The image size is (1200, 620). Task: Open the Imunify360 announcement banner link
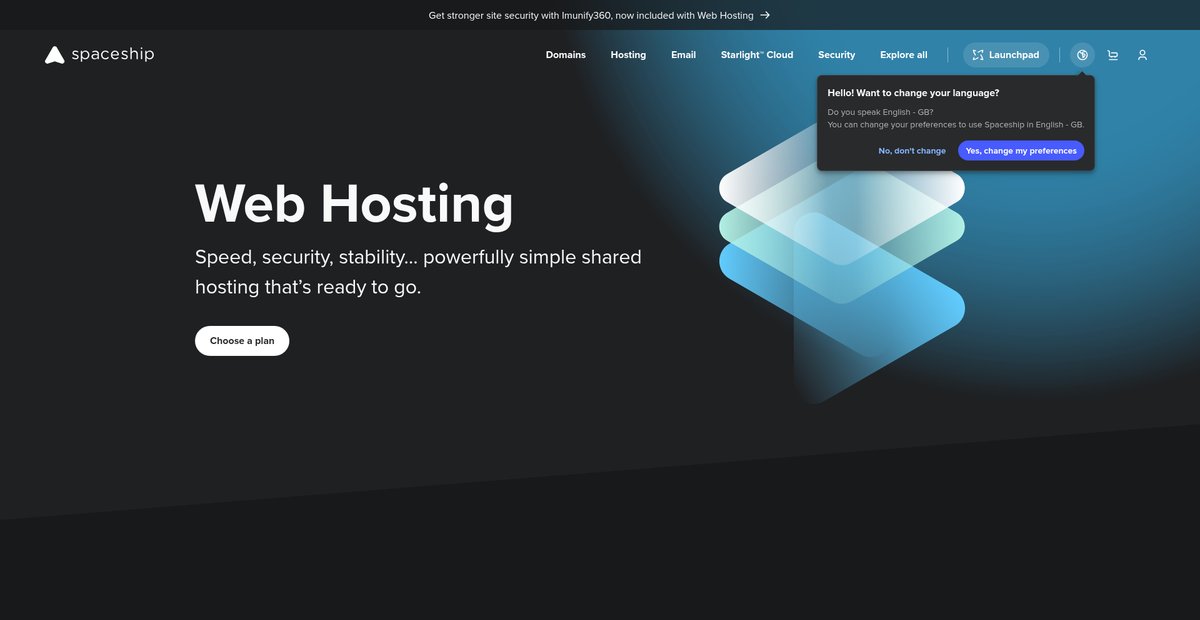599,15
